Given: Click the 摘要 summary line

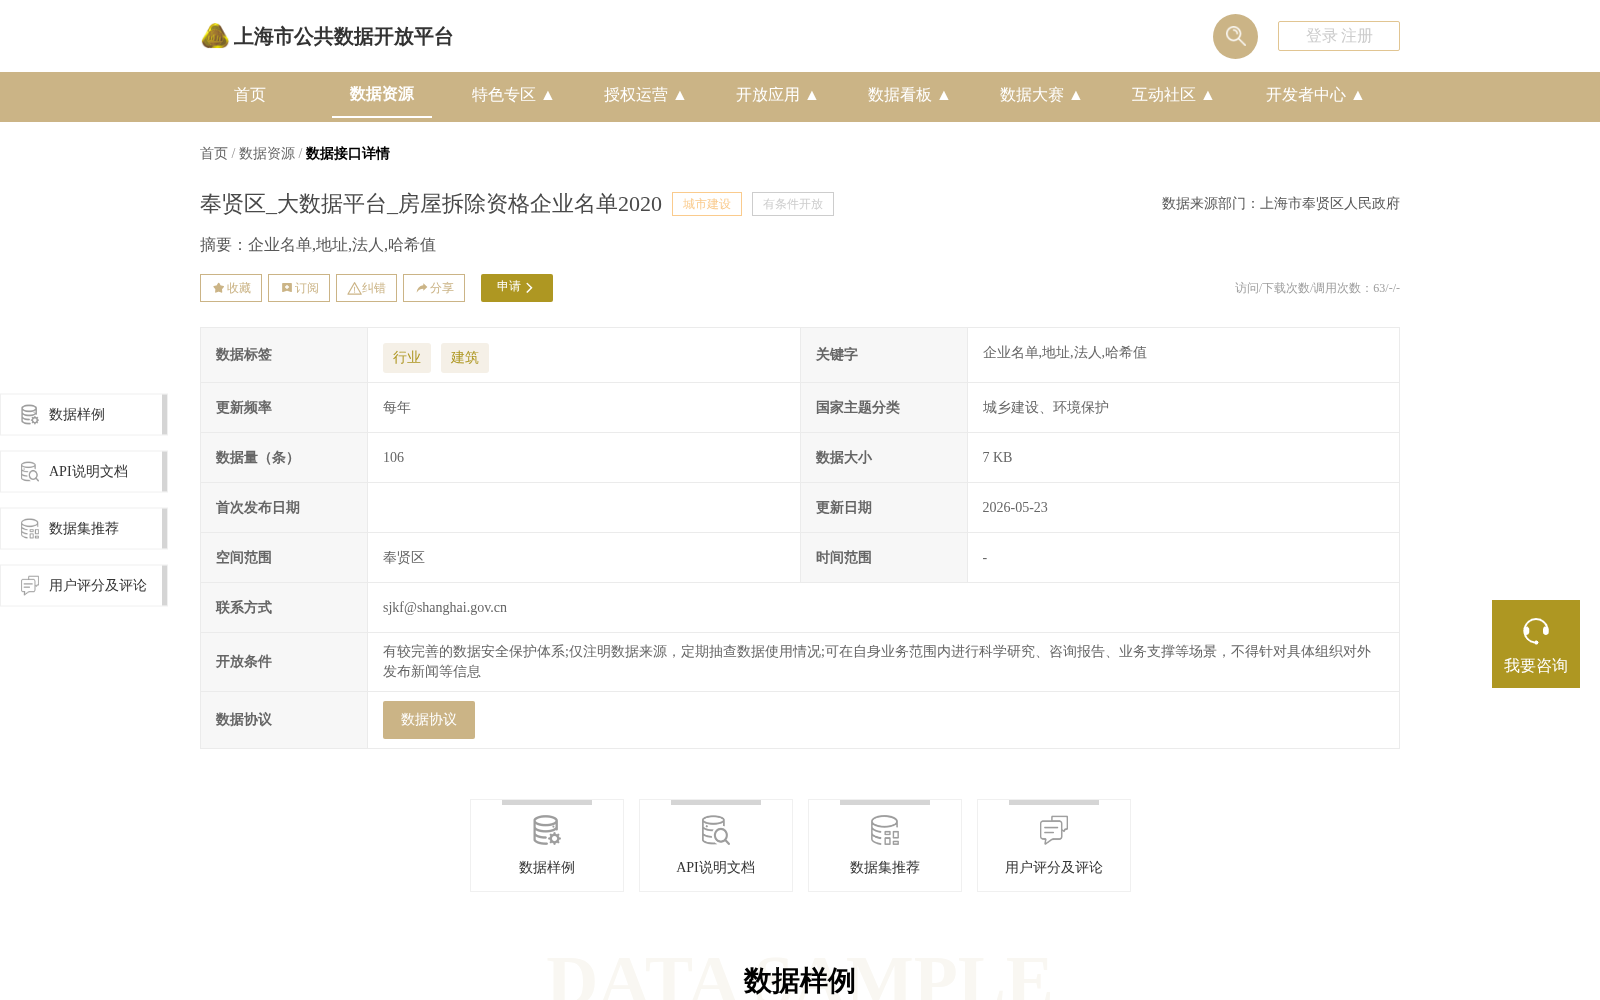Looking at the screenshot, I should point(318,245).
